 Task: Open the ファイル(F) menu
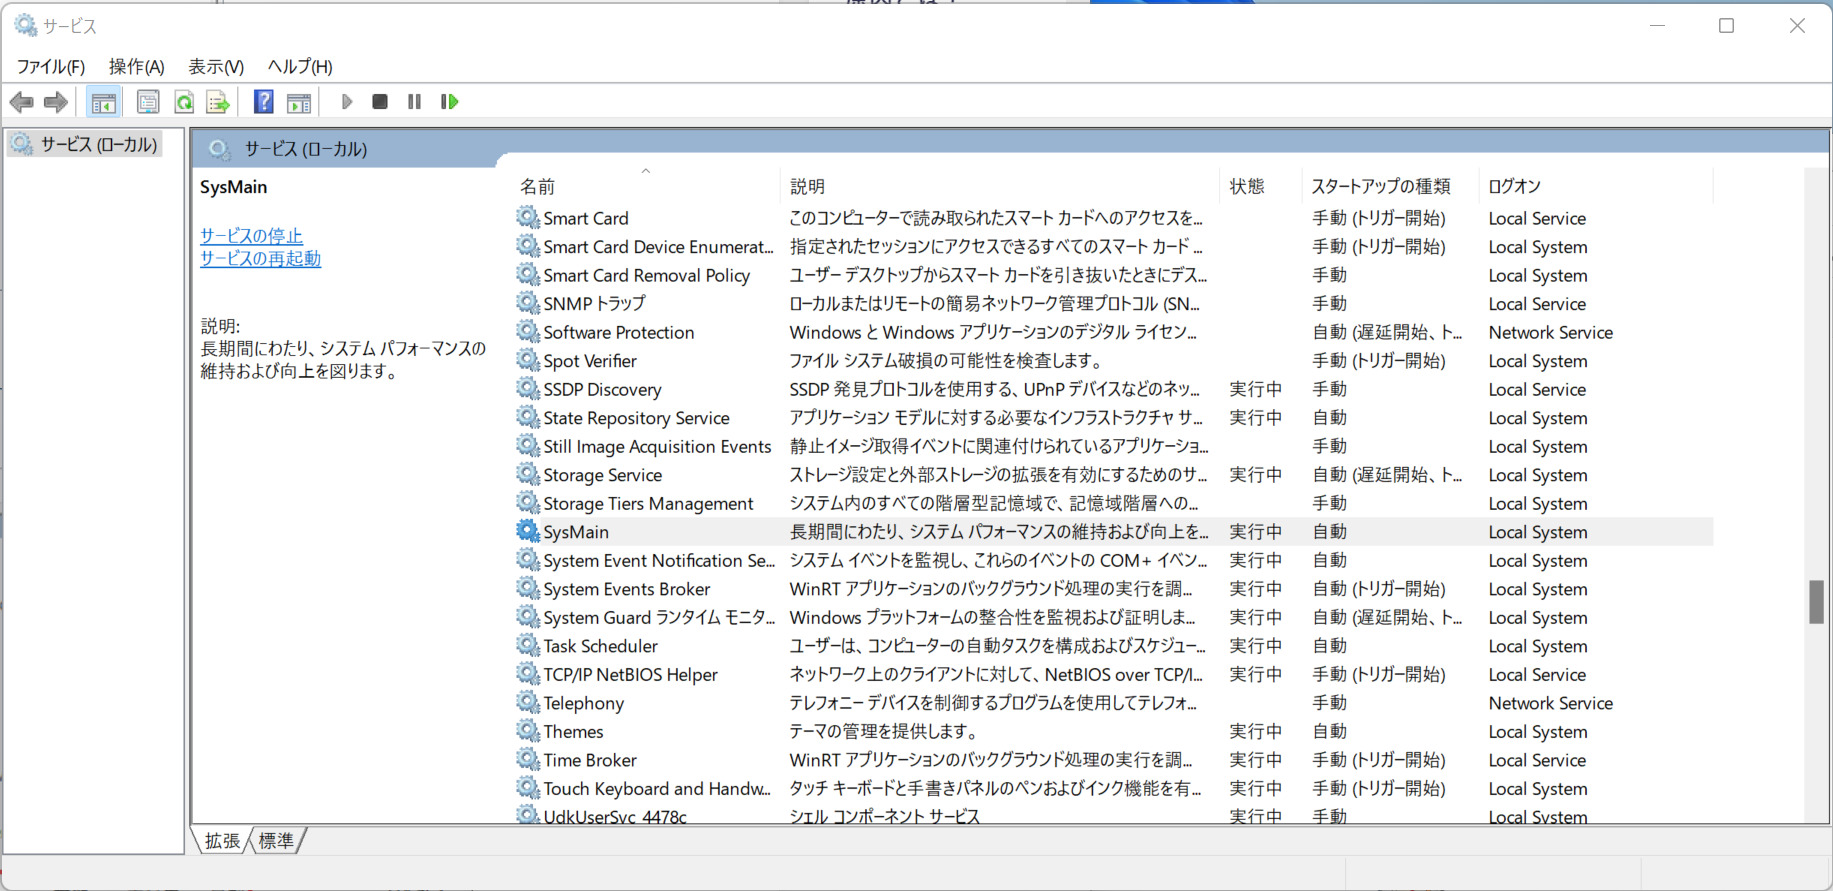51,67
